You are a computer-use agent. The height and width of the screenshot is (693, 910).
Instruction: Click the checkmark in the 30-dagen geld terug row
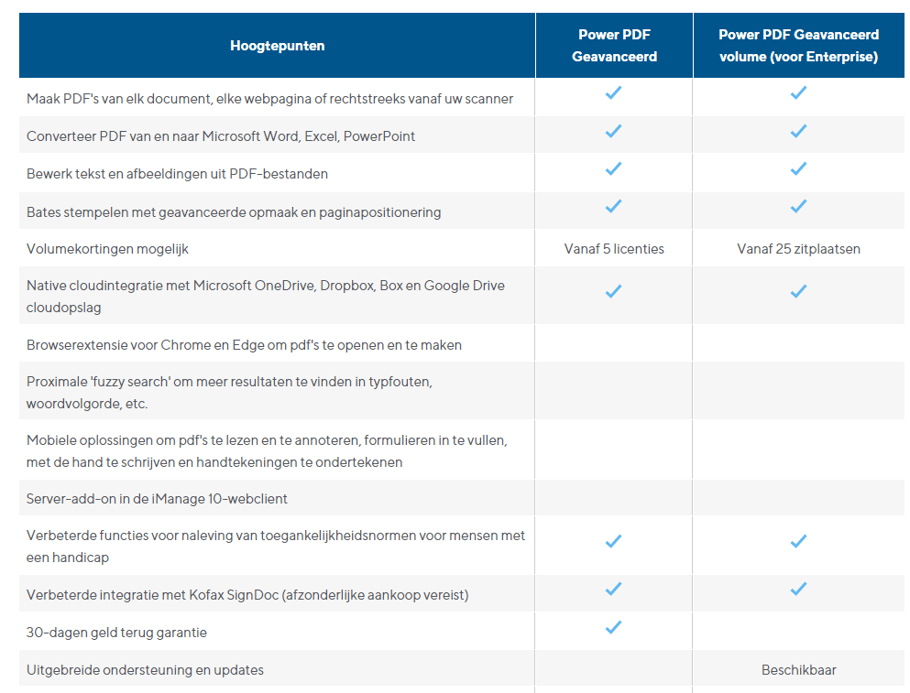point(614,627)
